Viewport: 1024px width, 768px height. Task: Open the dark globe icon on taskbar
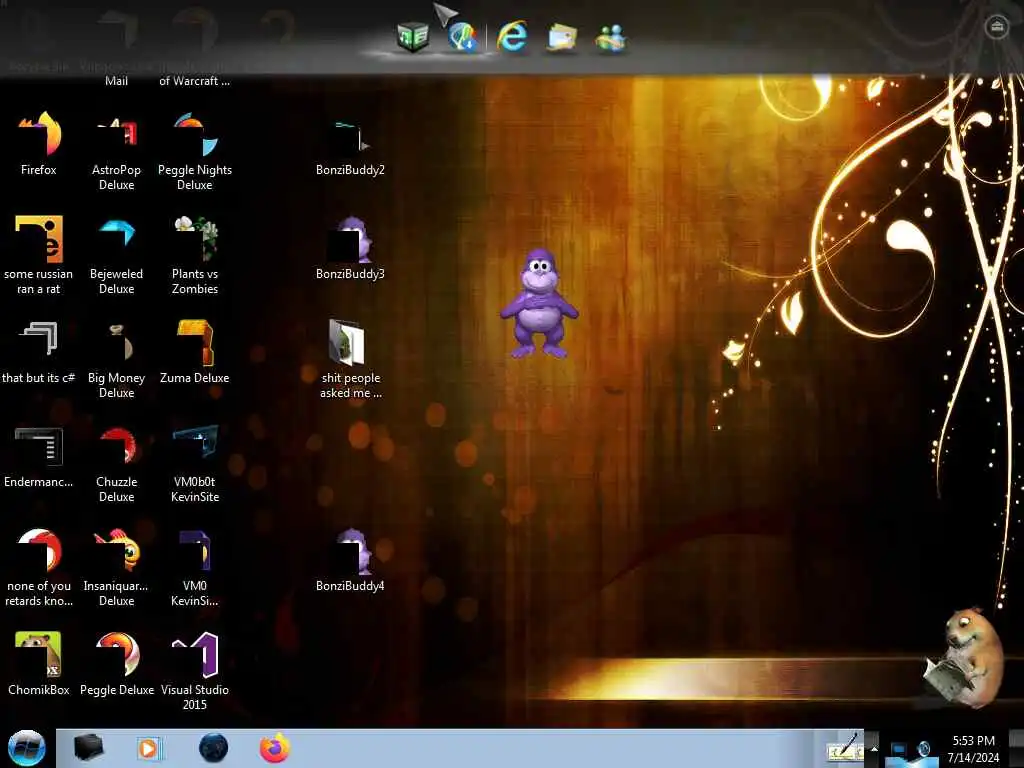tap(214, 748)
